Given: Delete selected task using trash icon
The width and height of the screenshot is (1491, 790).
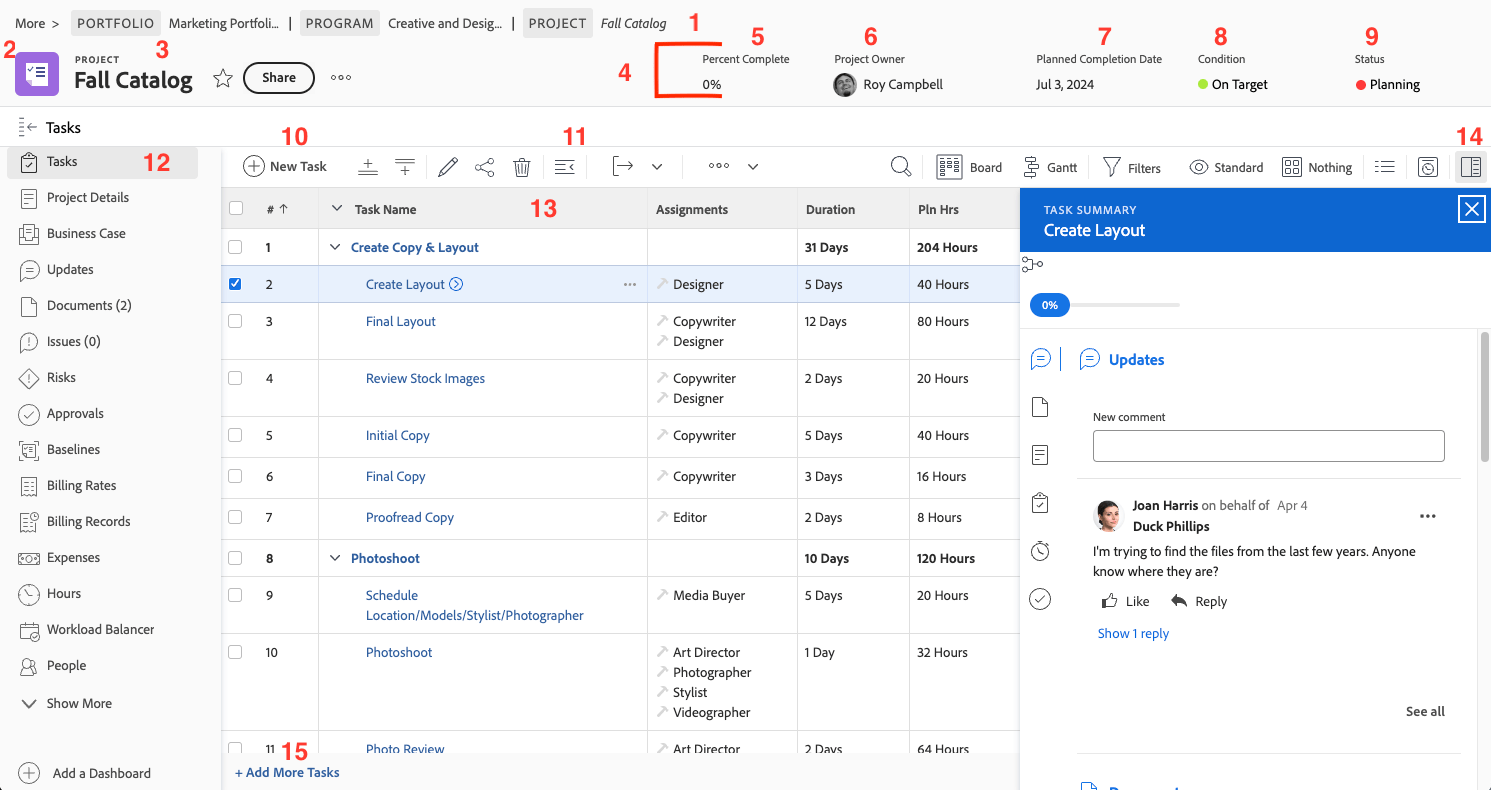Looking at the screenshot, I should point(521,166).
